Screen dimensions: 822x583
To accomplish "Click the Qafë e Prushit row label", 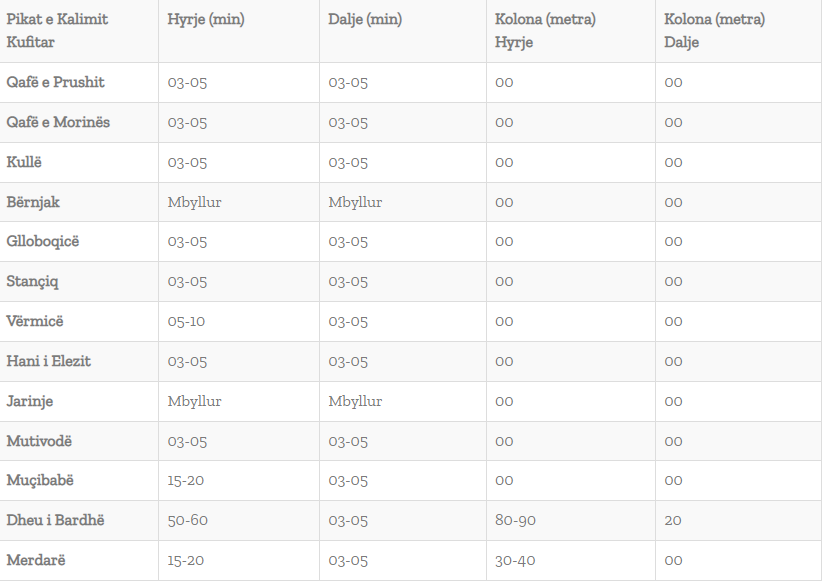I will 55,82.
